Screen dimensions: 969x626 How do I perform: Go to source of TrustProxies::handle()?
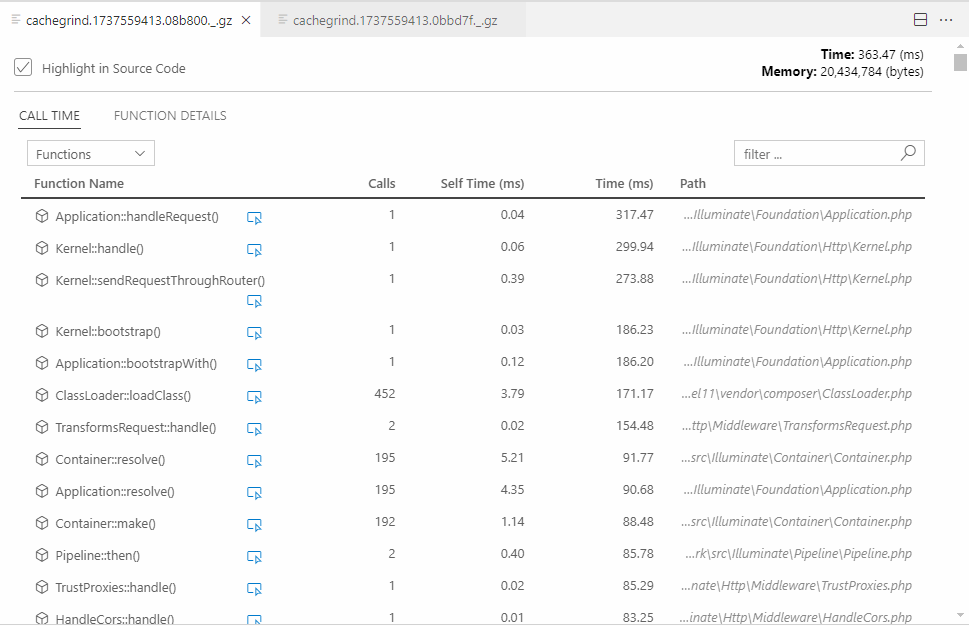254,589
